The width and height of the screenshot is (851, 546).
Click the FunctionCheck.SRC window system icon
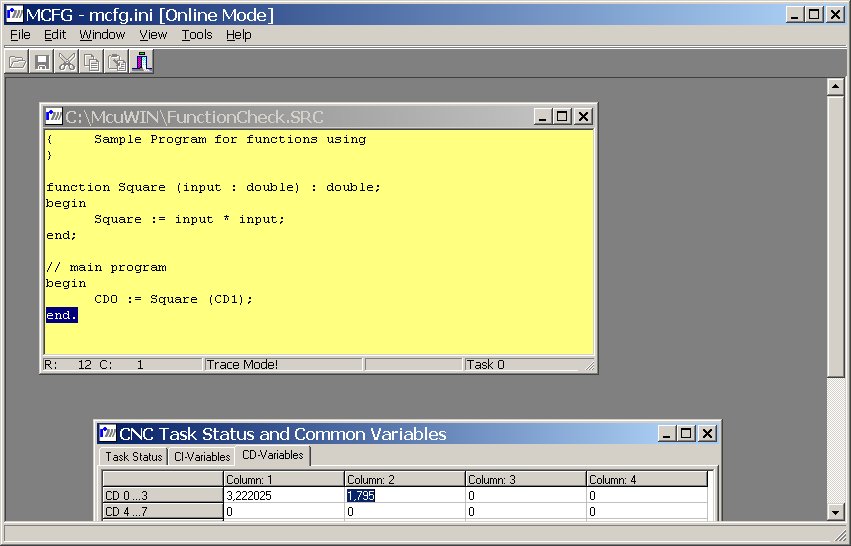pyautogui.click(x=54, y=116)
